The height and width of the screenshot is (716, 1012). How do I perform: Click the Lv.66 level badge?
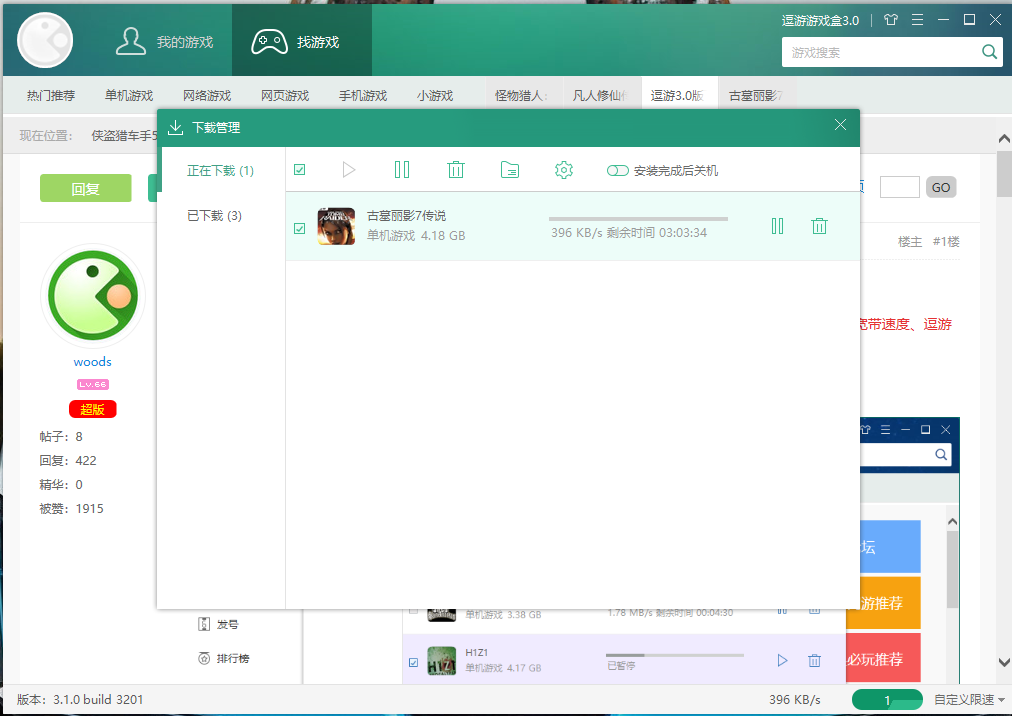coord(93,384)
